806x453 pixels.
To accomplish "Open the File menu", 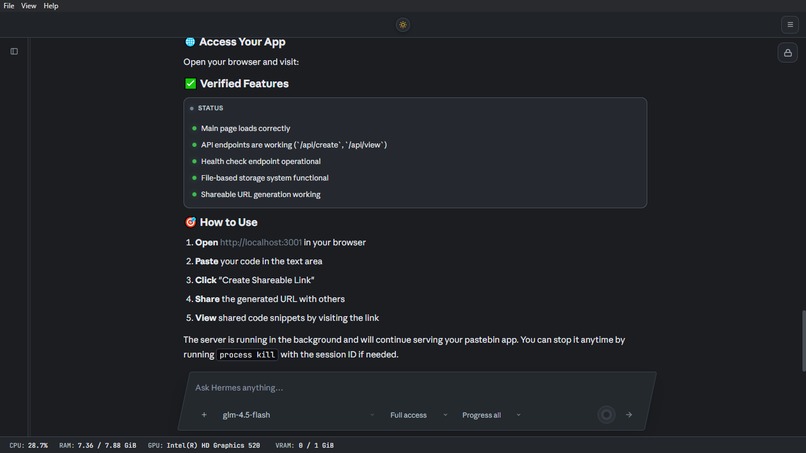I will pyautogui.click(x=9, y=6).
